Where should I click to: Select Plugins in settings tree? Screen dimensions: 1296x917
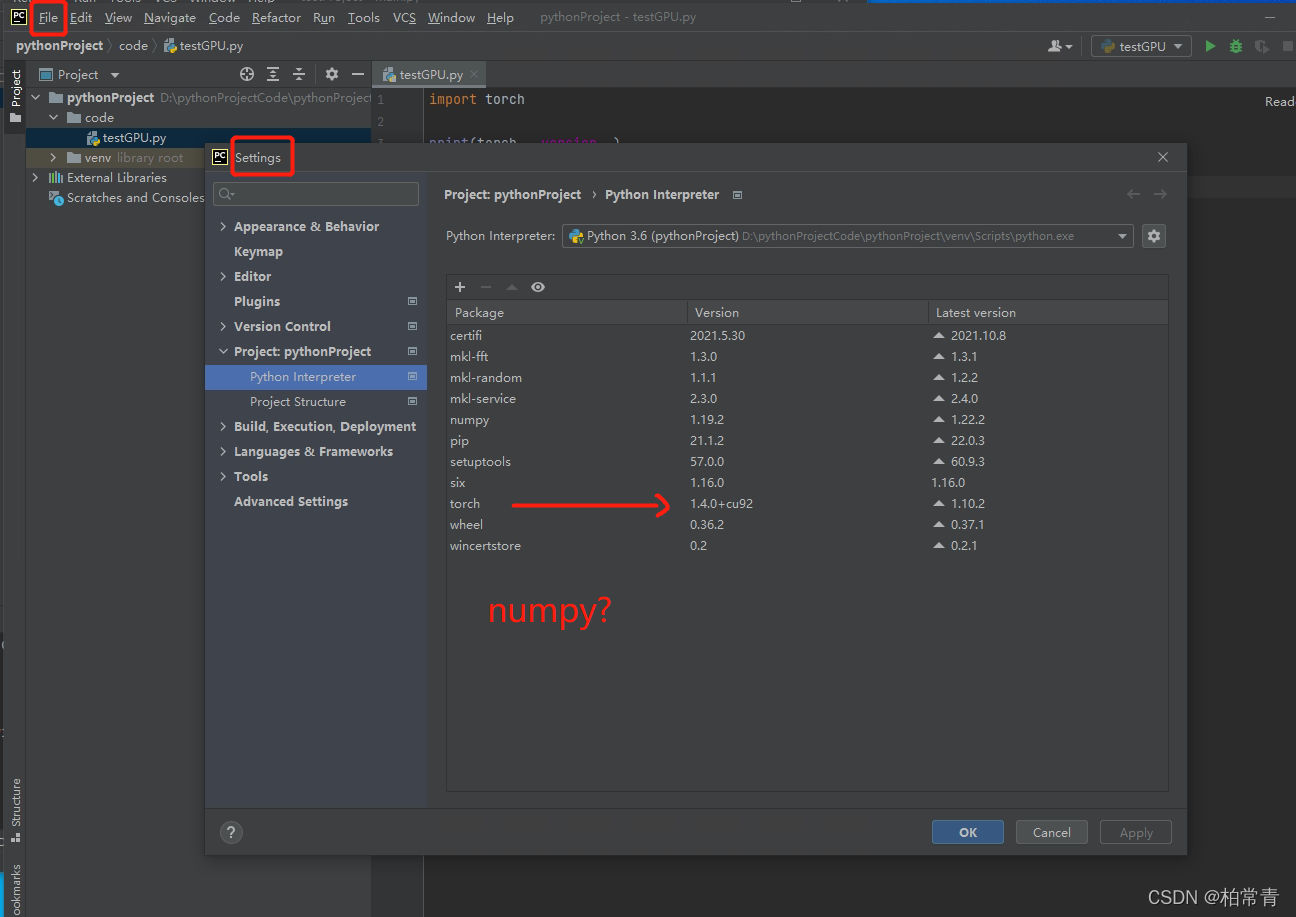257,302
